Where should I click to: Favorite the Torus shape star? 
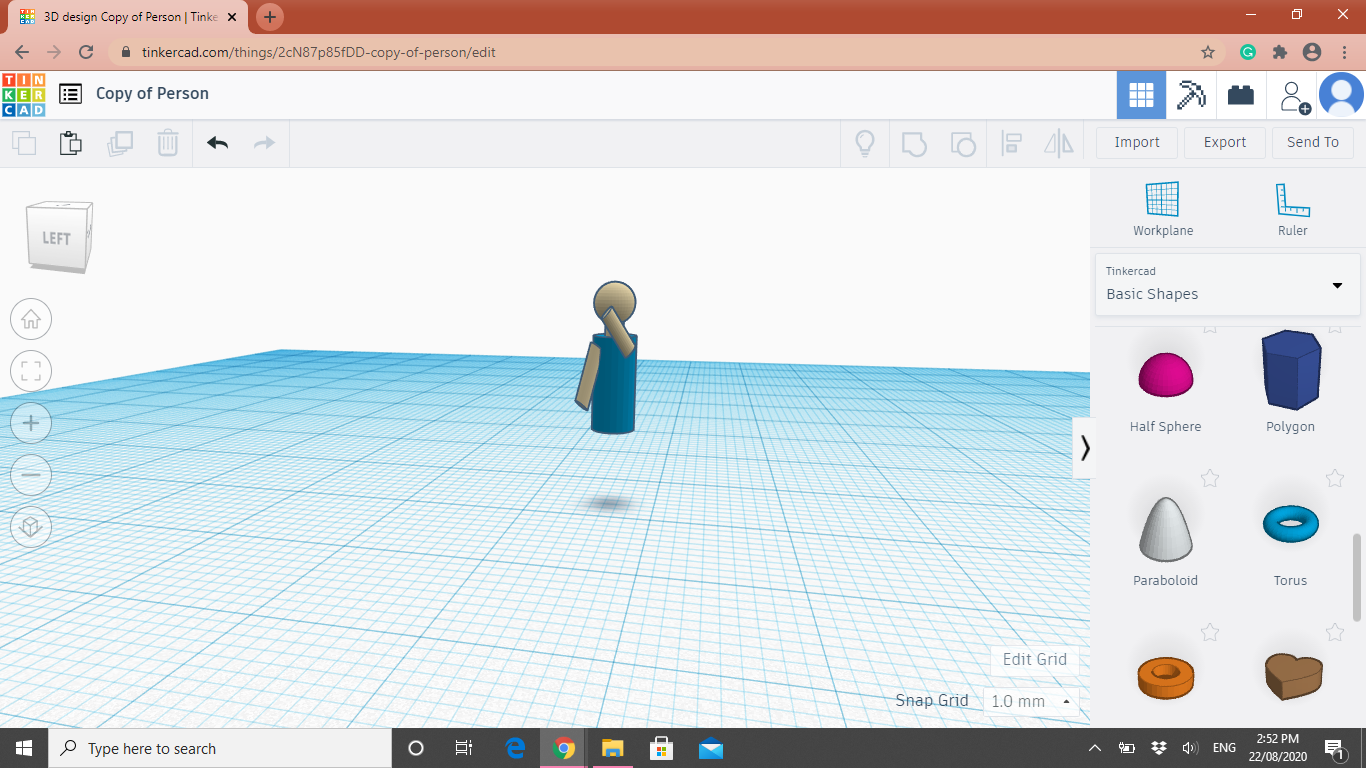tap(1335, 478)
